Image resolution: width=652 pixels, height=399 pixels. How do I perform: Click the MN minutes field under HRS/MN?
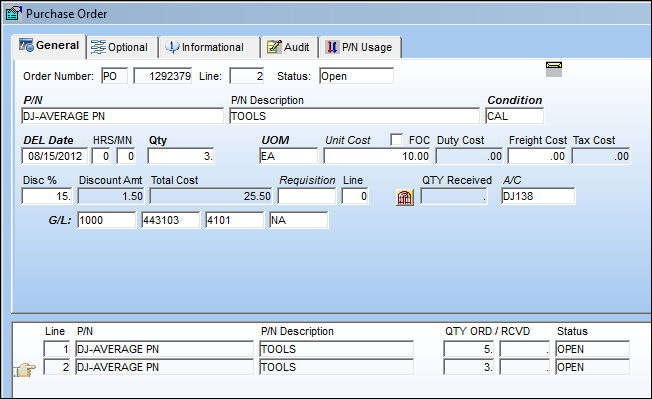[126, 156]
